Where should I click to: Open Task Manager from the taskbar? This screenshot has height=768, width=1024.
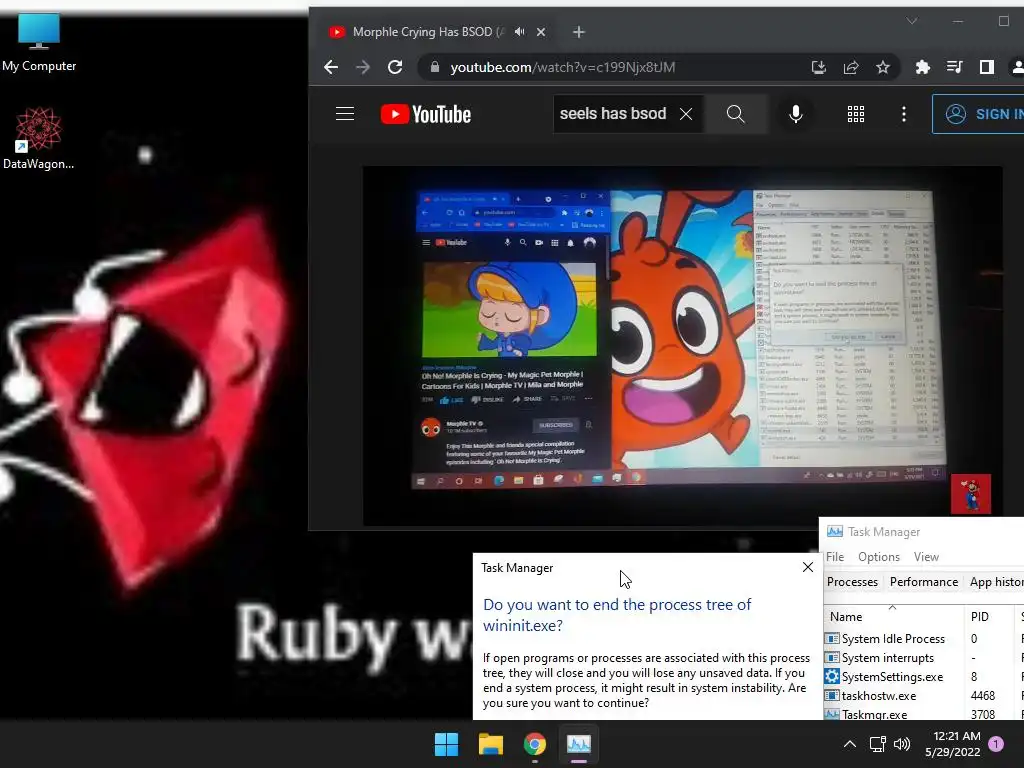point(579,744)
